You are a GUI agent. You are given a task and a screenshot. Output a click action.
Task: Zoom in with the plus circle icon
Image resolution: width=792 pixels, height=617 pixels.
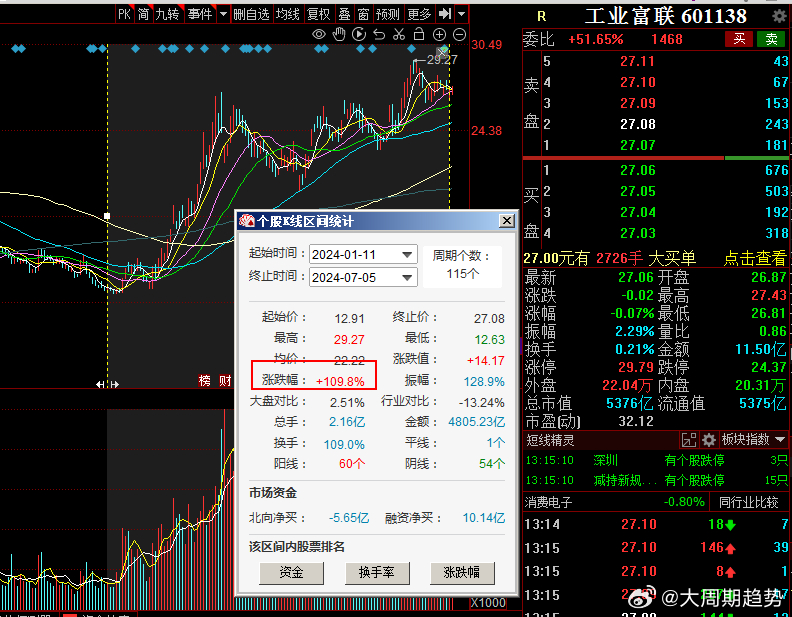click(x=440, y=35)
